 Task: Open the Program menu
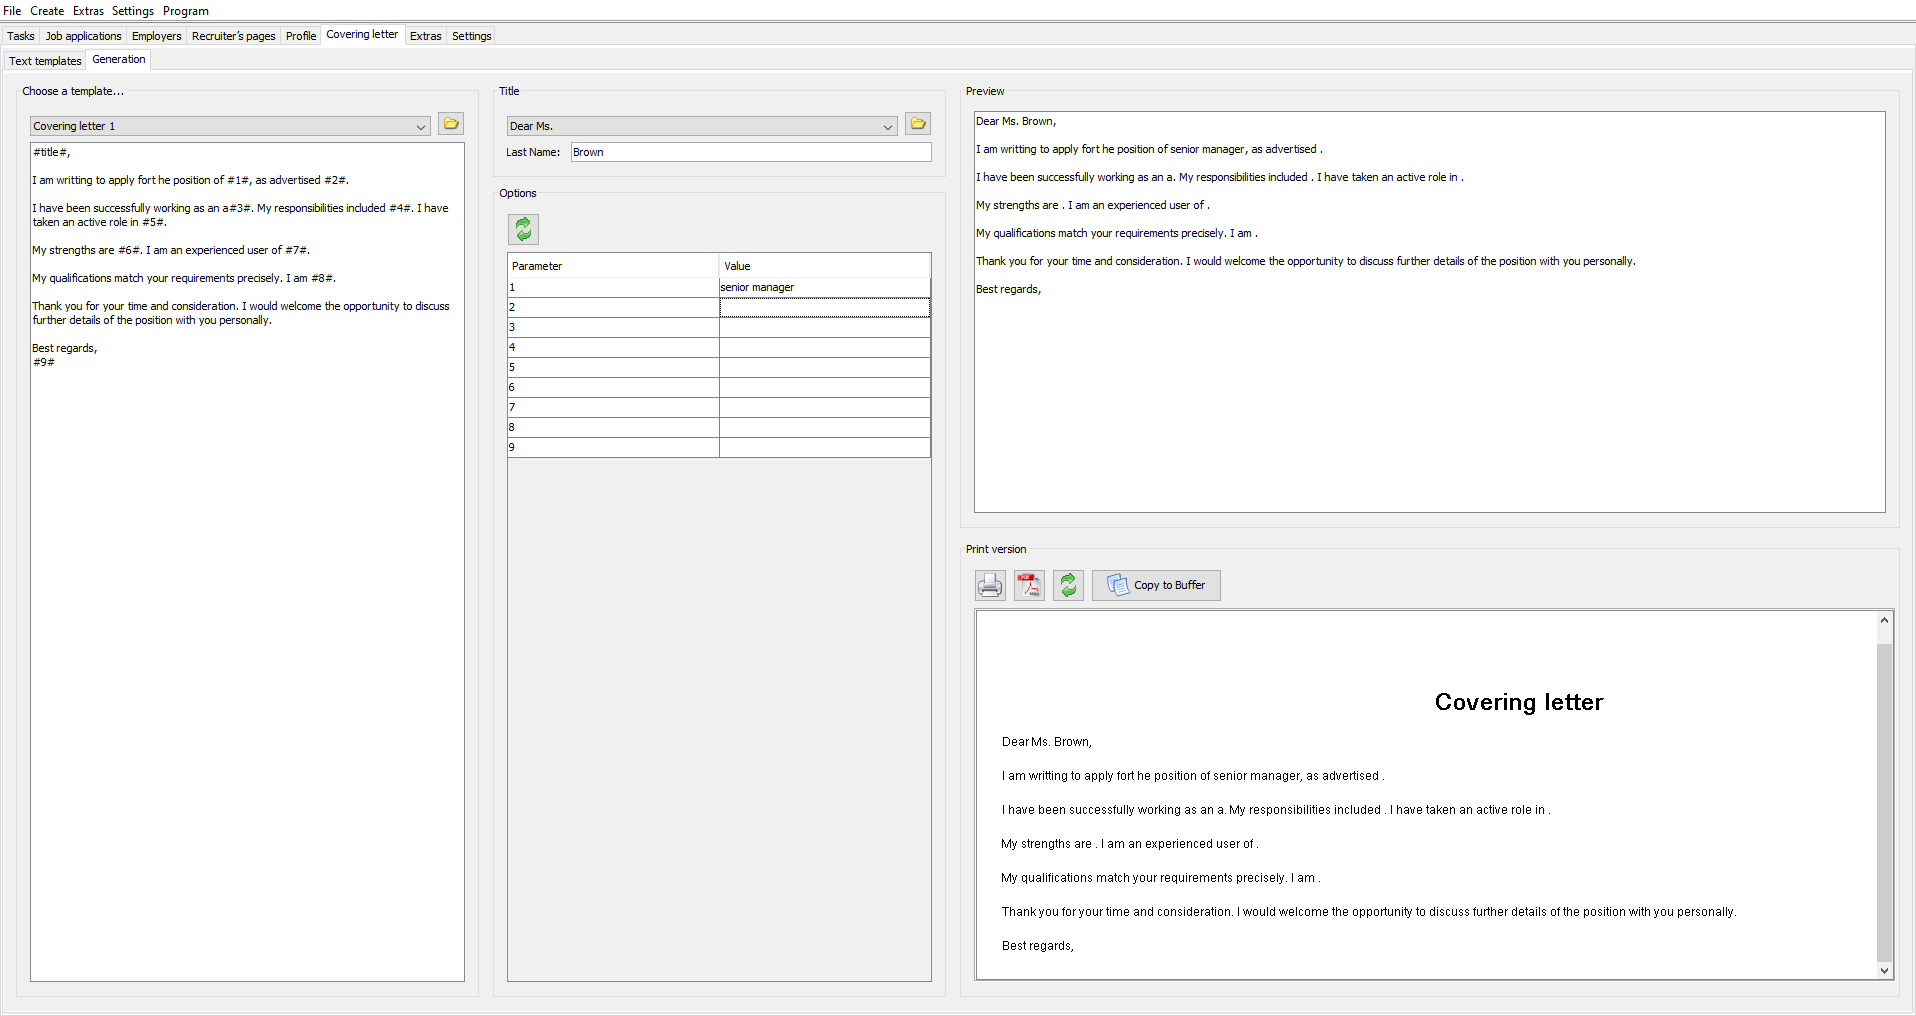pos(186,11)
